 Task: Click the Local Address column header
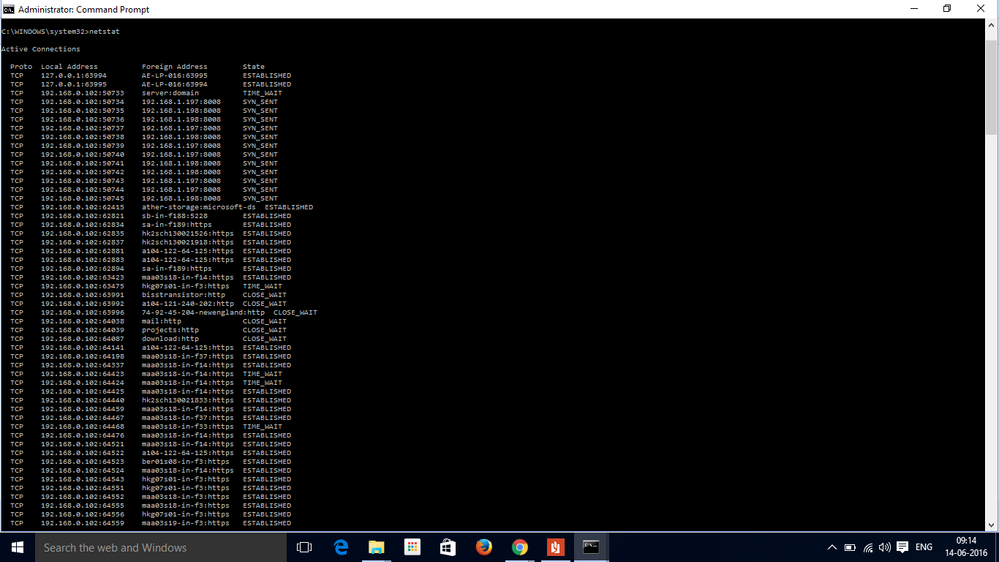coord(69,66)
